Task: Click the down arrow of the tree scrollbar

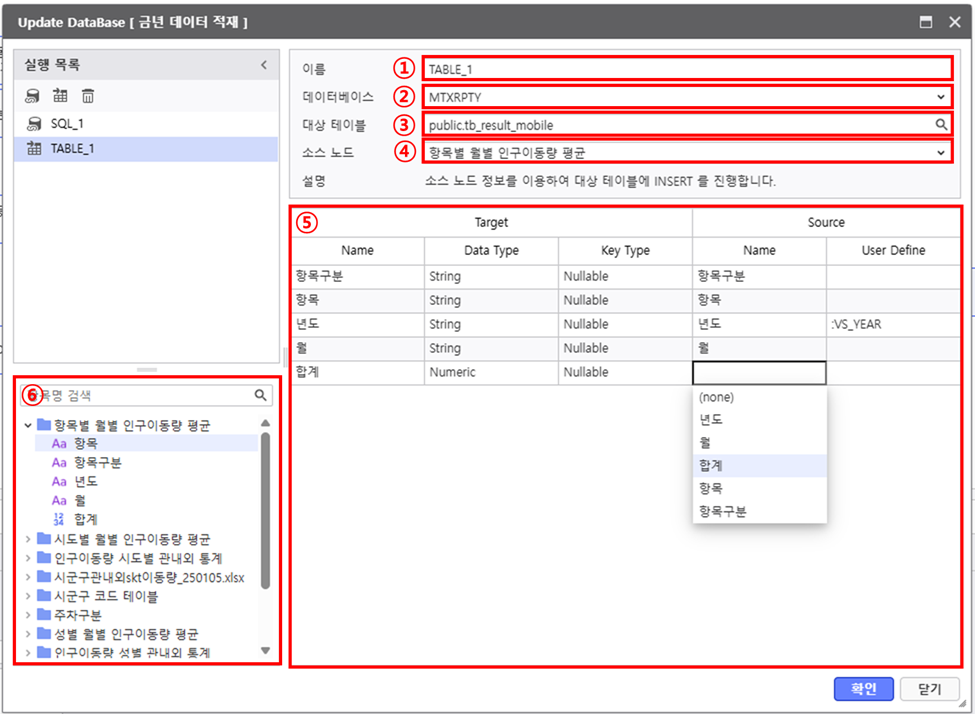Action: (265, 651)
